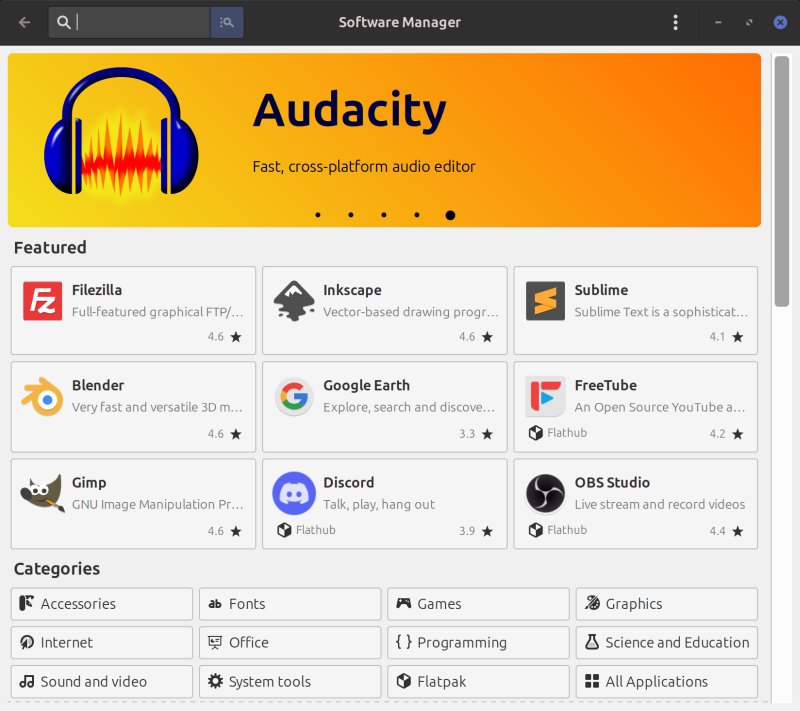Select the fifth banner slide dot
Viewport: 800px width, 711px height.
(450, 215)
